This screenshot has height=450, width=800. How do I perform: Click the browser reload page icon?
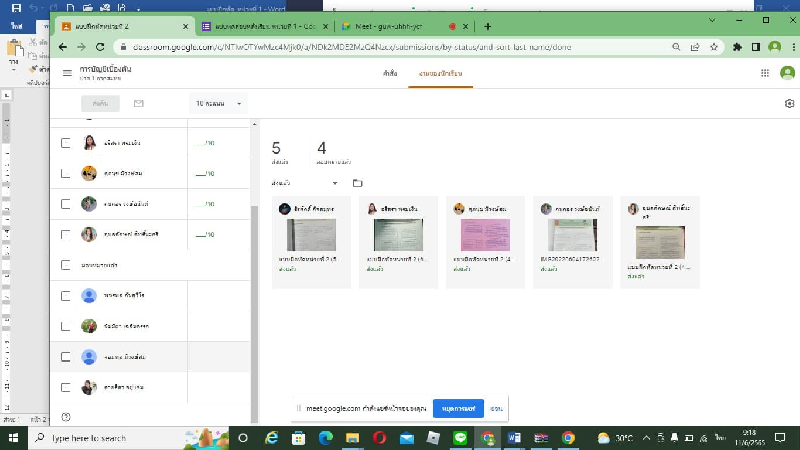[x=101, y=46]
